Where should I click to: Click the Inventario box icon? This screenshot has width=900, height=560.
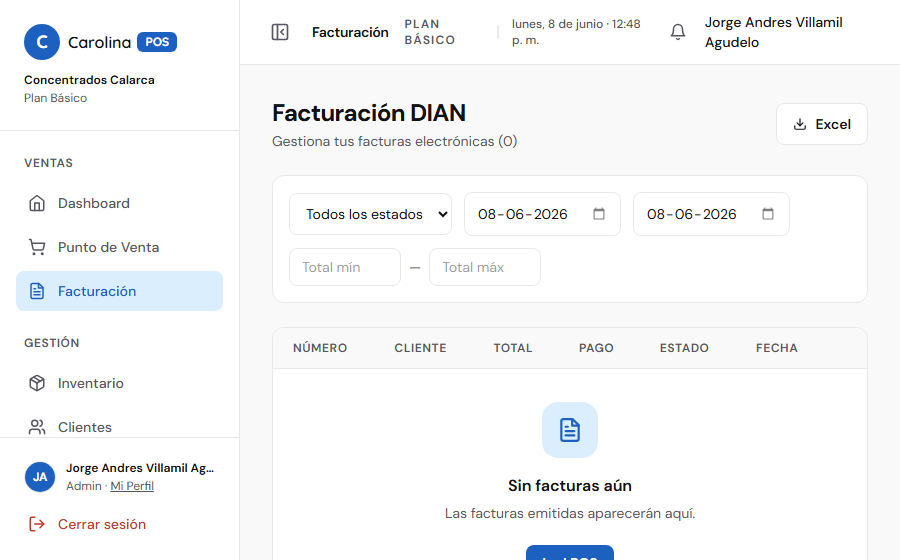pos(37,383)
